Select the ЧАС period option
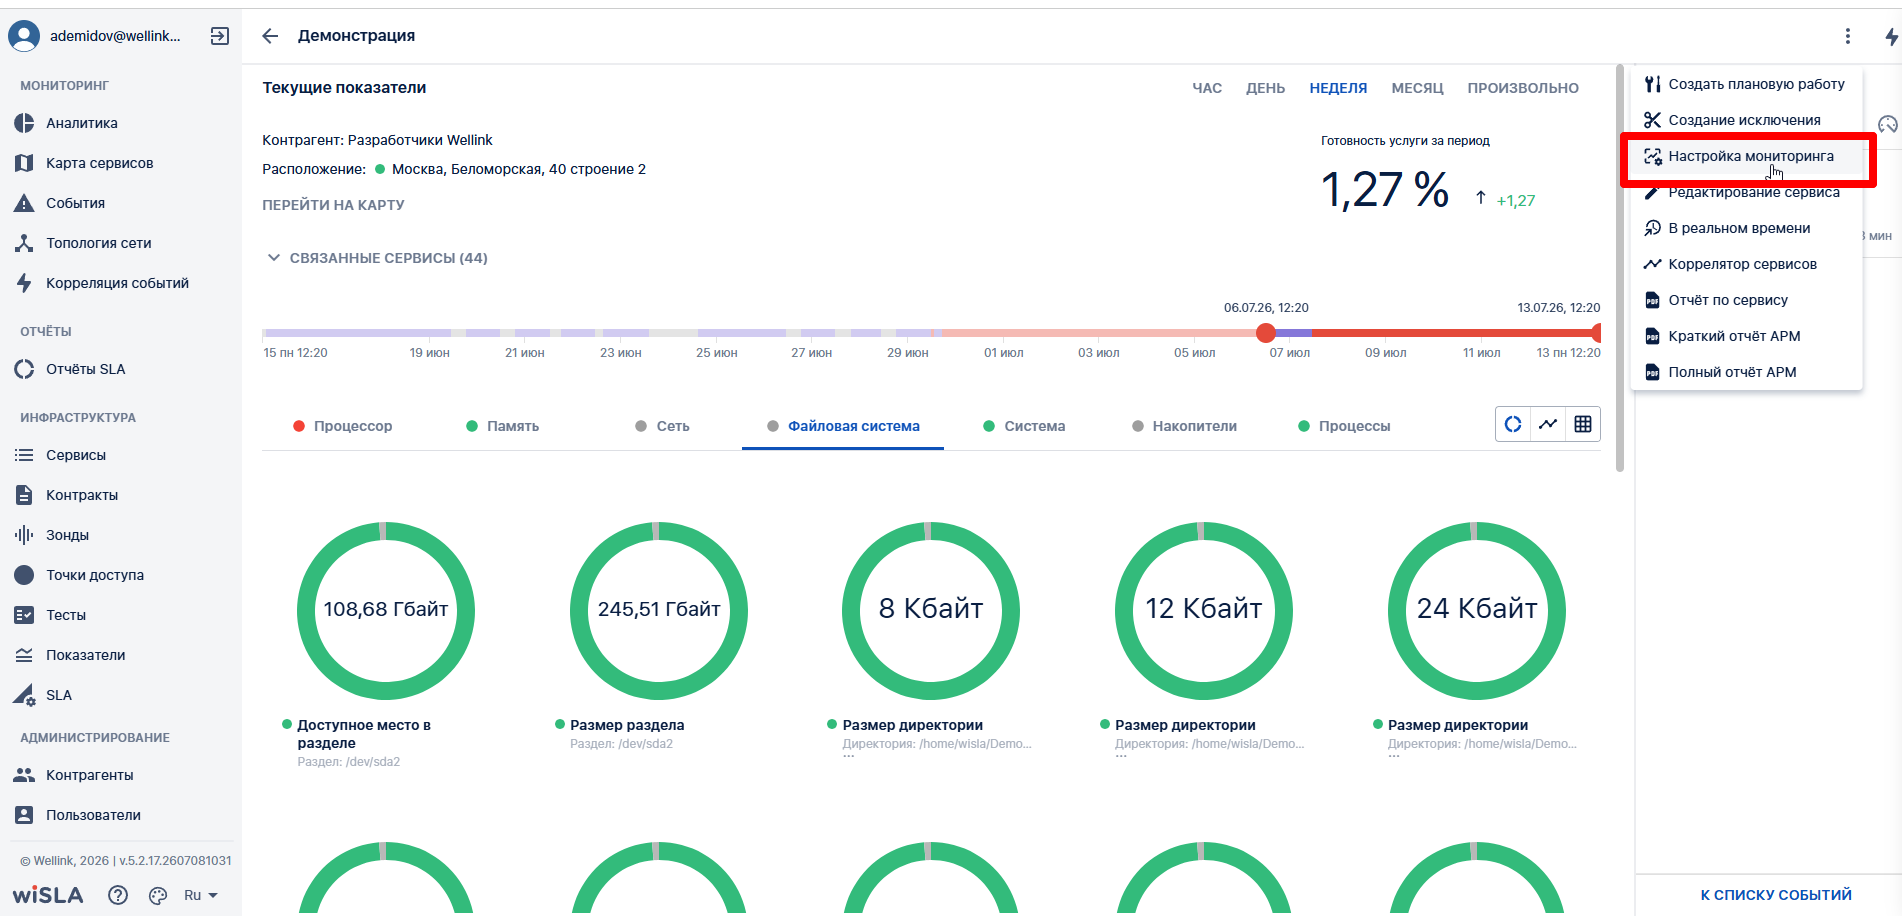Viewport: 1902px width, 916px height. pos(1207,88)
